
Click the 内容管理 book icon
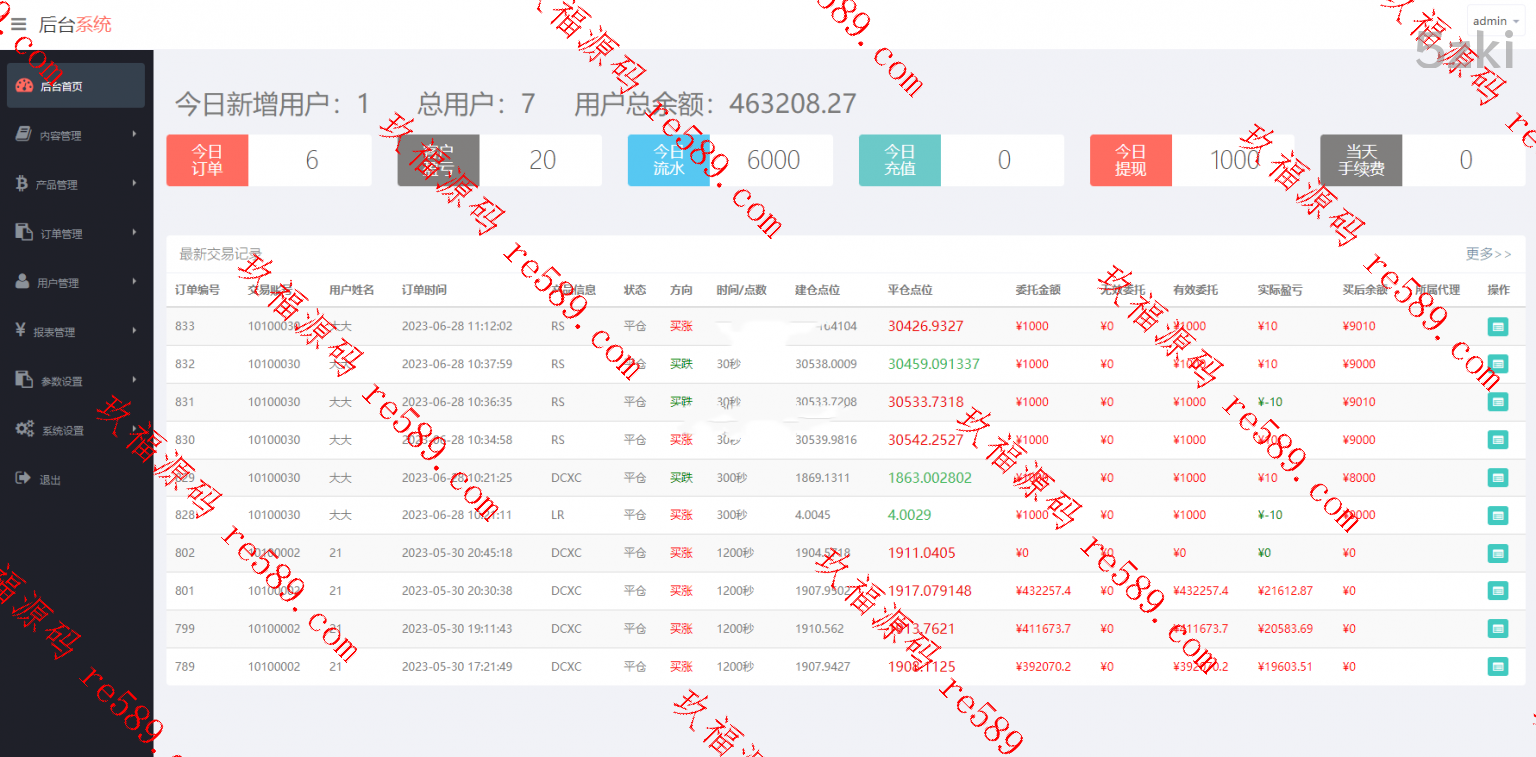click(24, 135)
